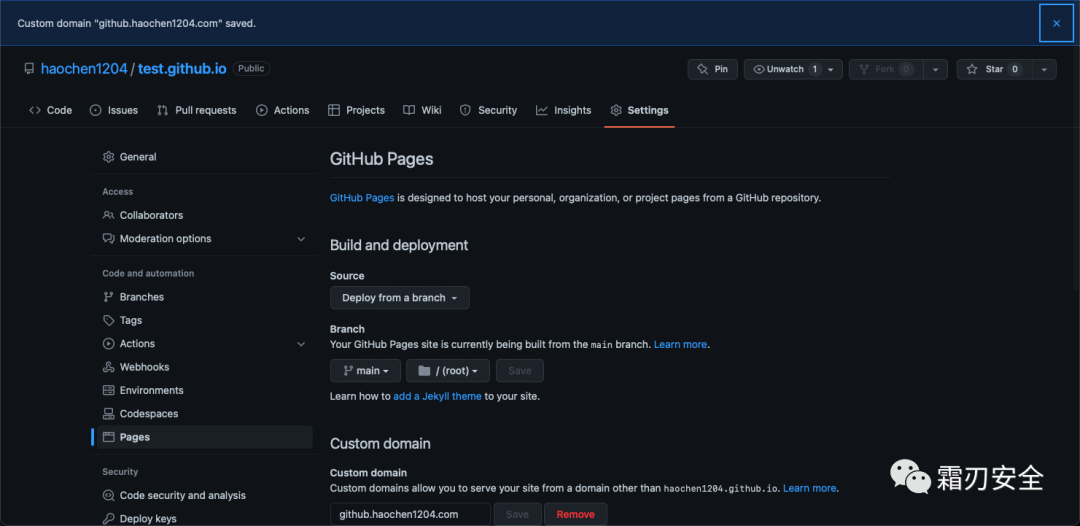Open the main branch selector
The width and height of the screenshot is (1080, 526).
(x=365, y=370)
